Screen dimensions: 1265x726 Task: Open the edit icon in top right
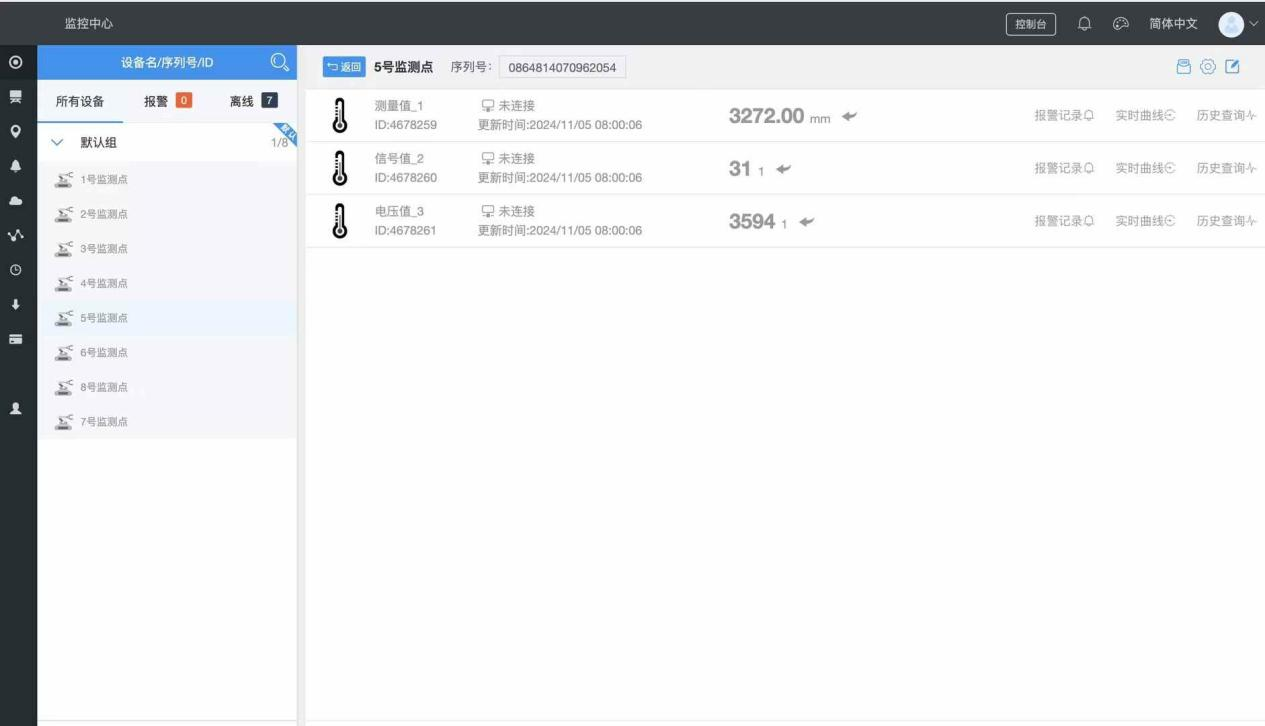[x=1234, y=66]
